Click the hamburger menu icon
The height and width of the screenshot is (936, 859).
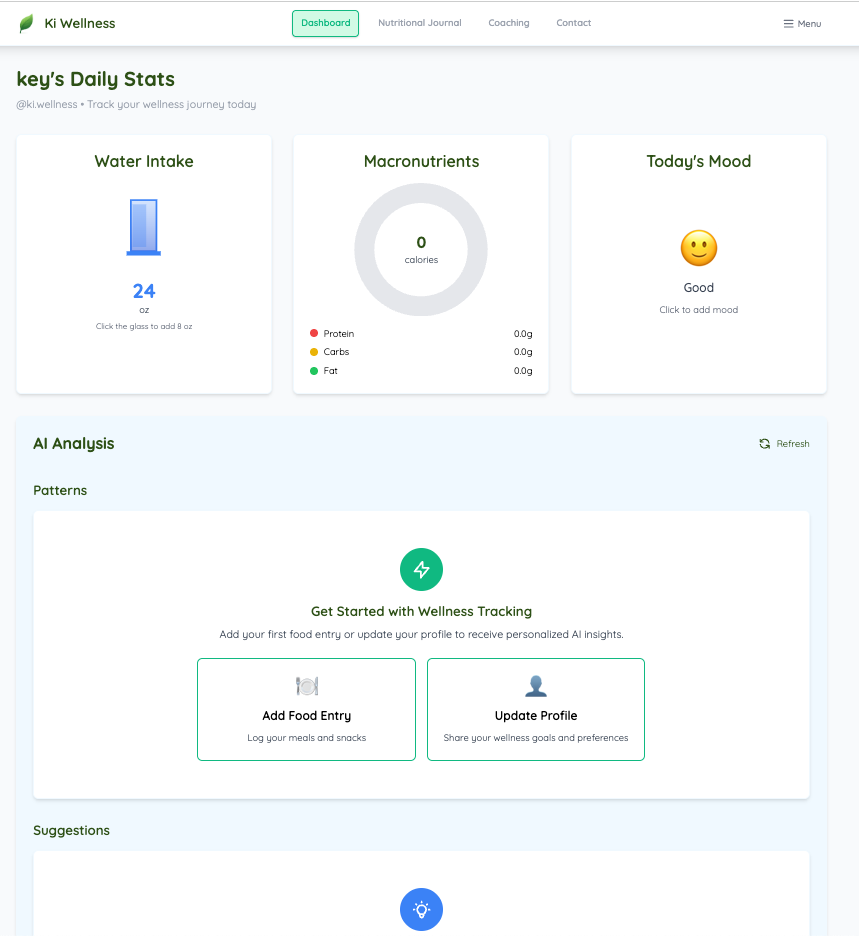[789, 24]
